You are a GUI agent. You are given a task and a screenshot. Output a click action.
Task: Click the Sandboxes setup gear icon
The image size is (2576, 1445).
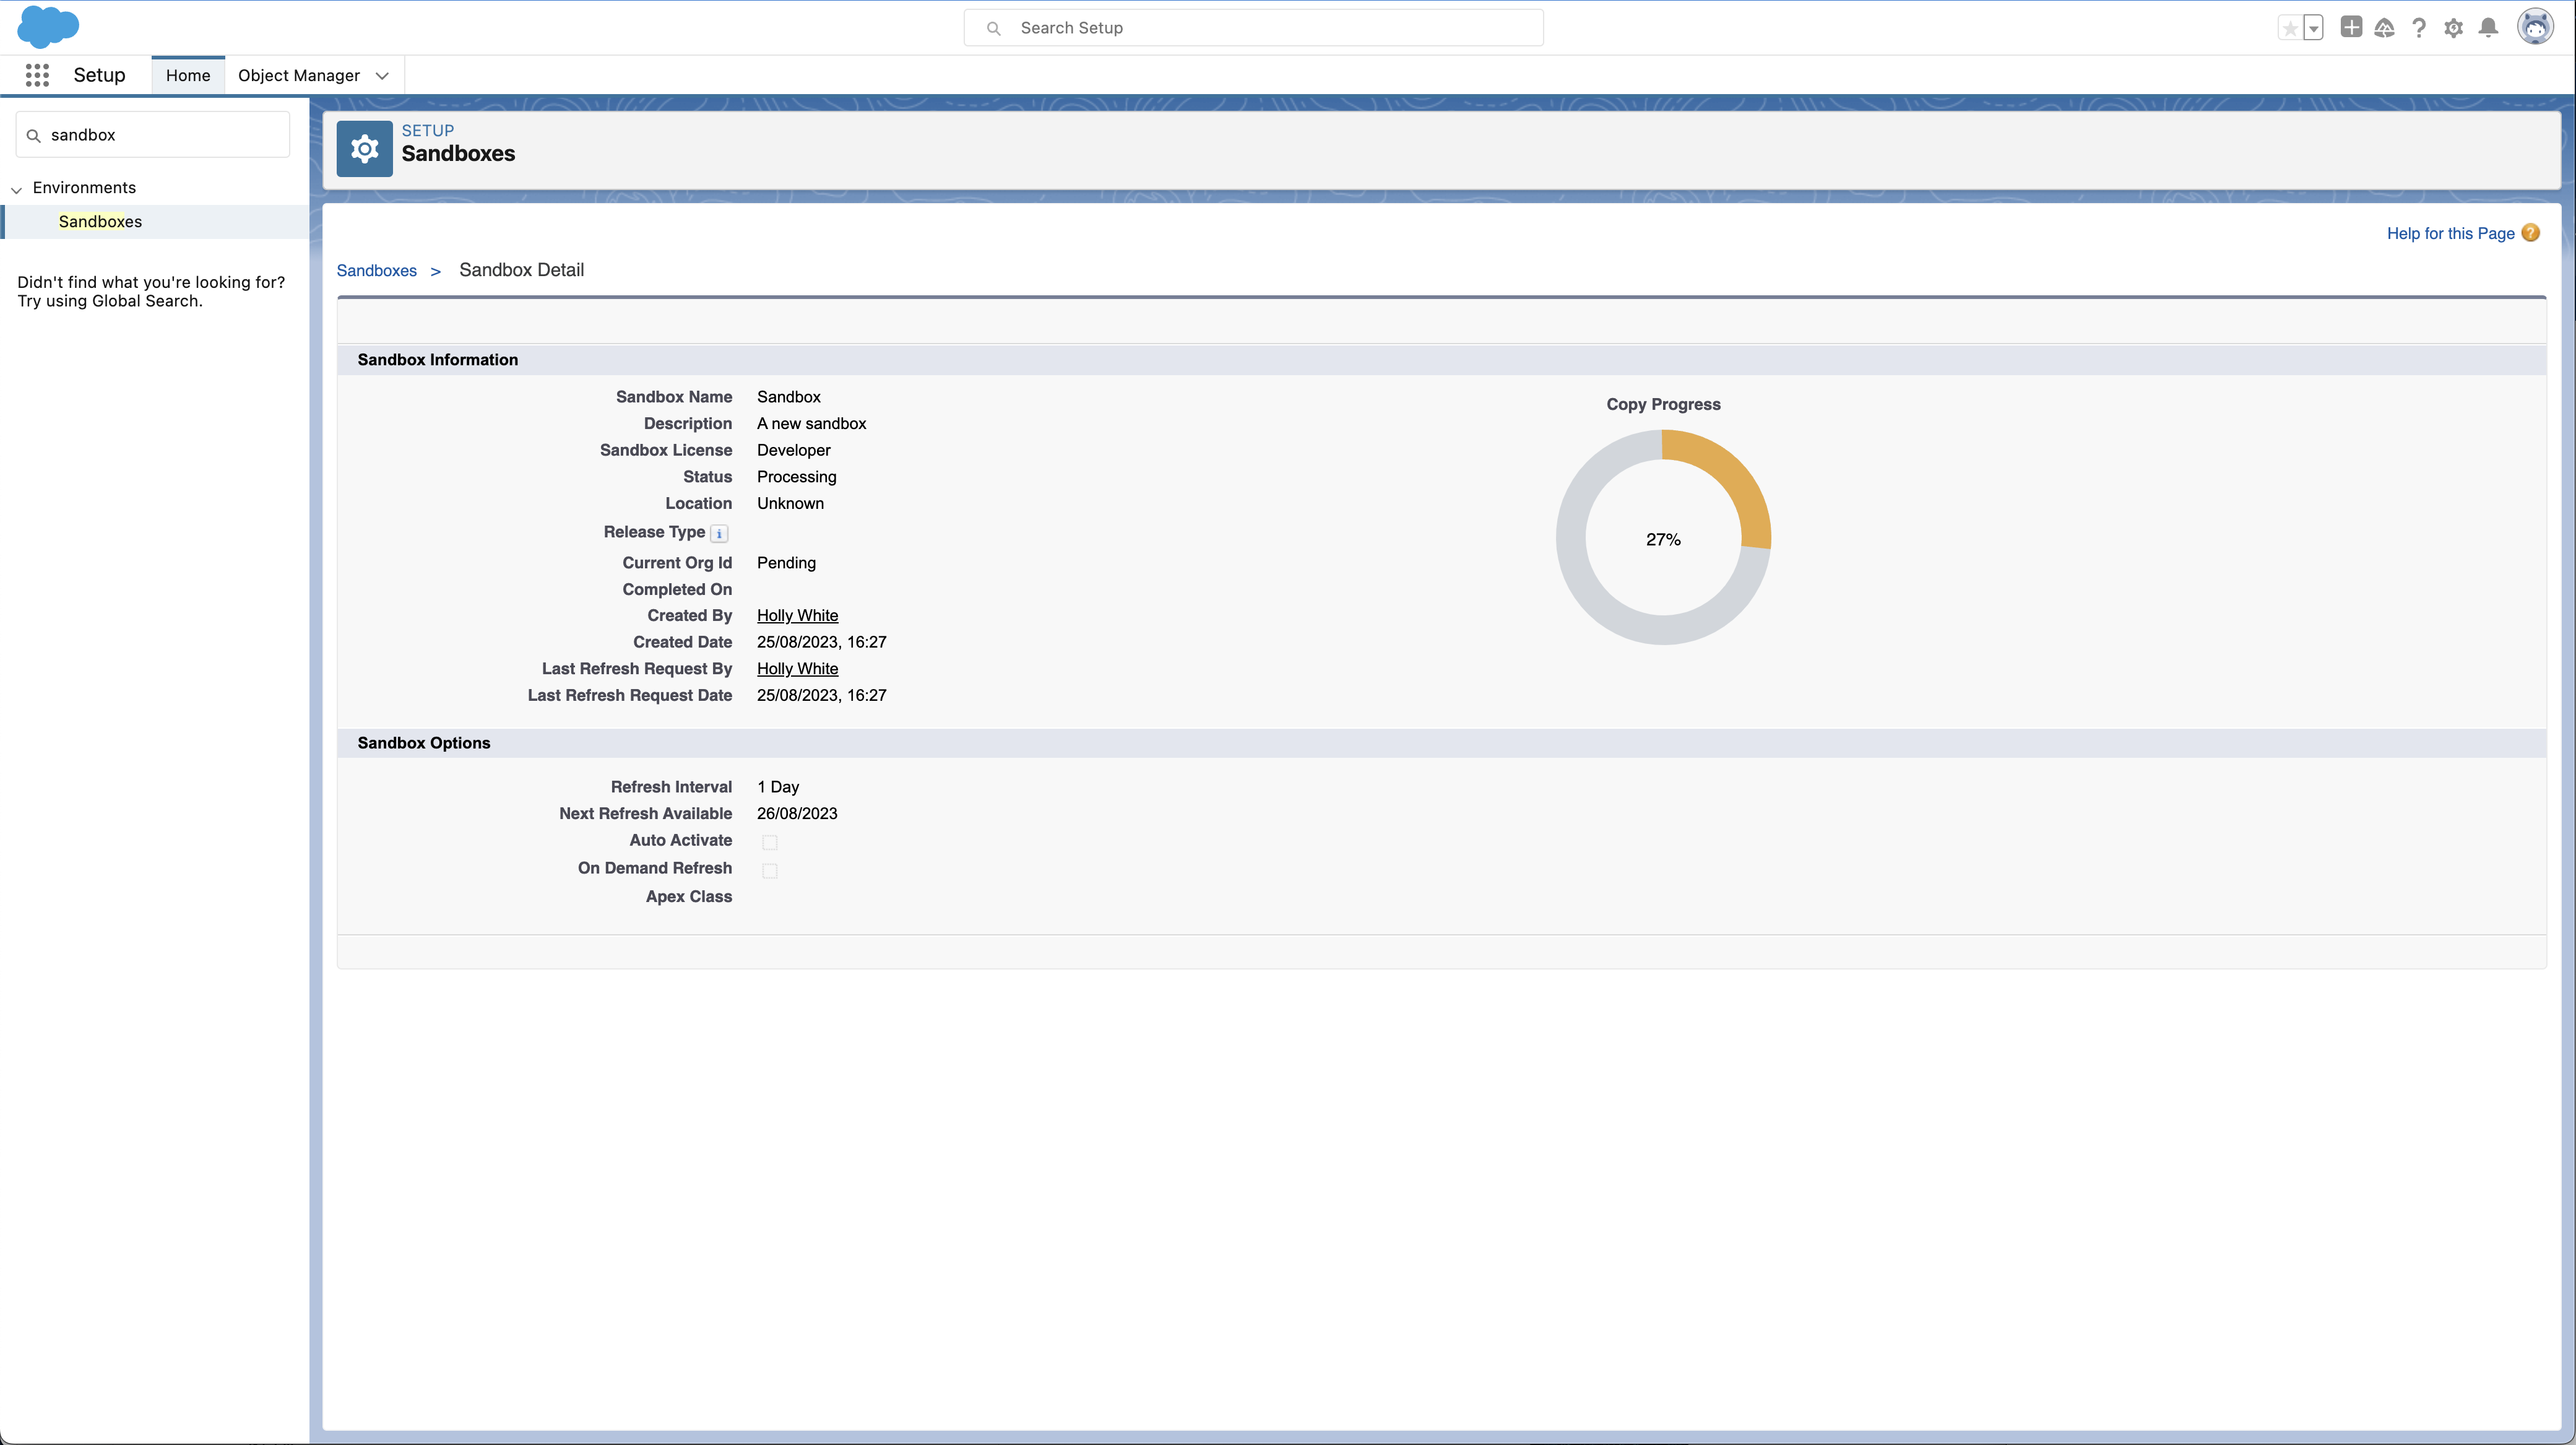(x=364, y=149)
